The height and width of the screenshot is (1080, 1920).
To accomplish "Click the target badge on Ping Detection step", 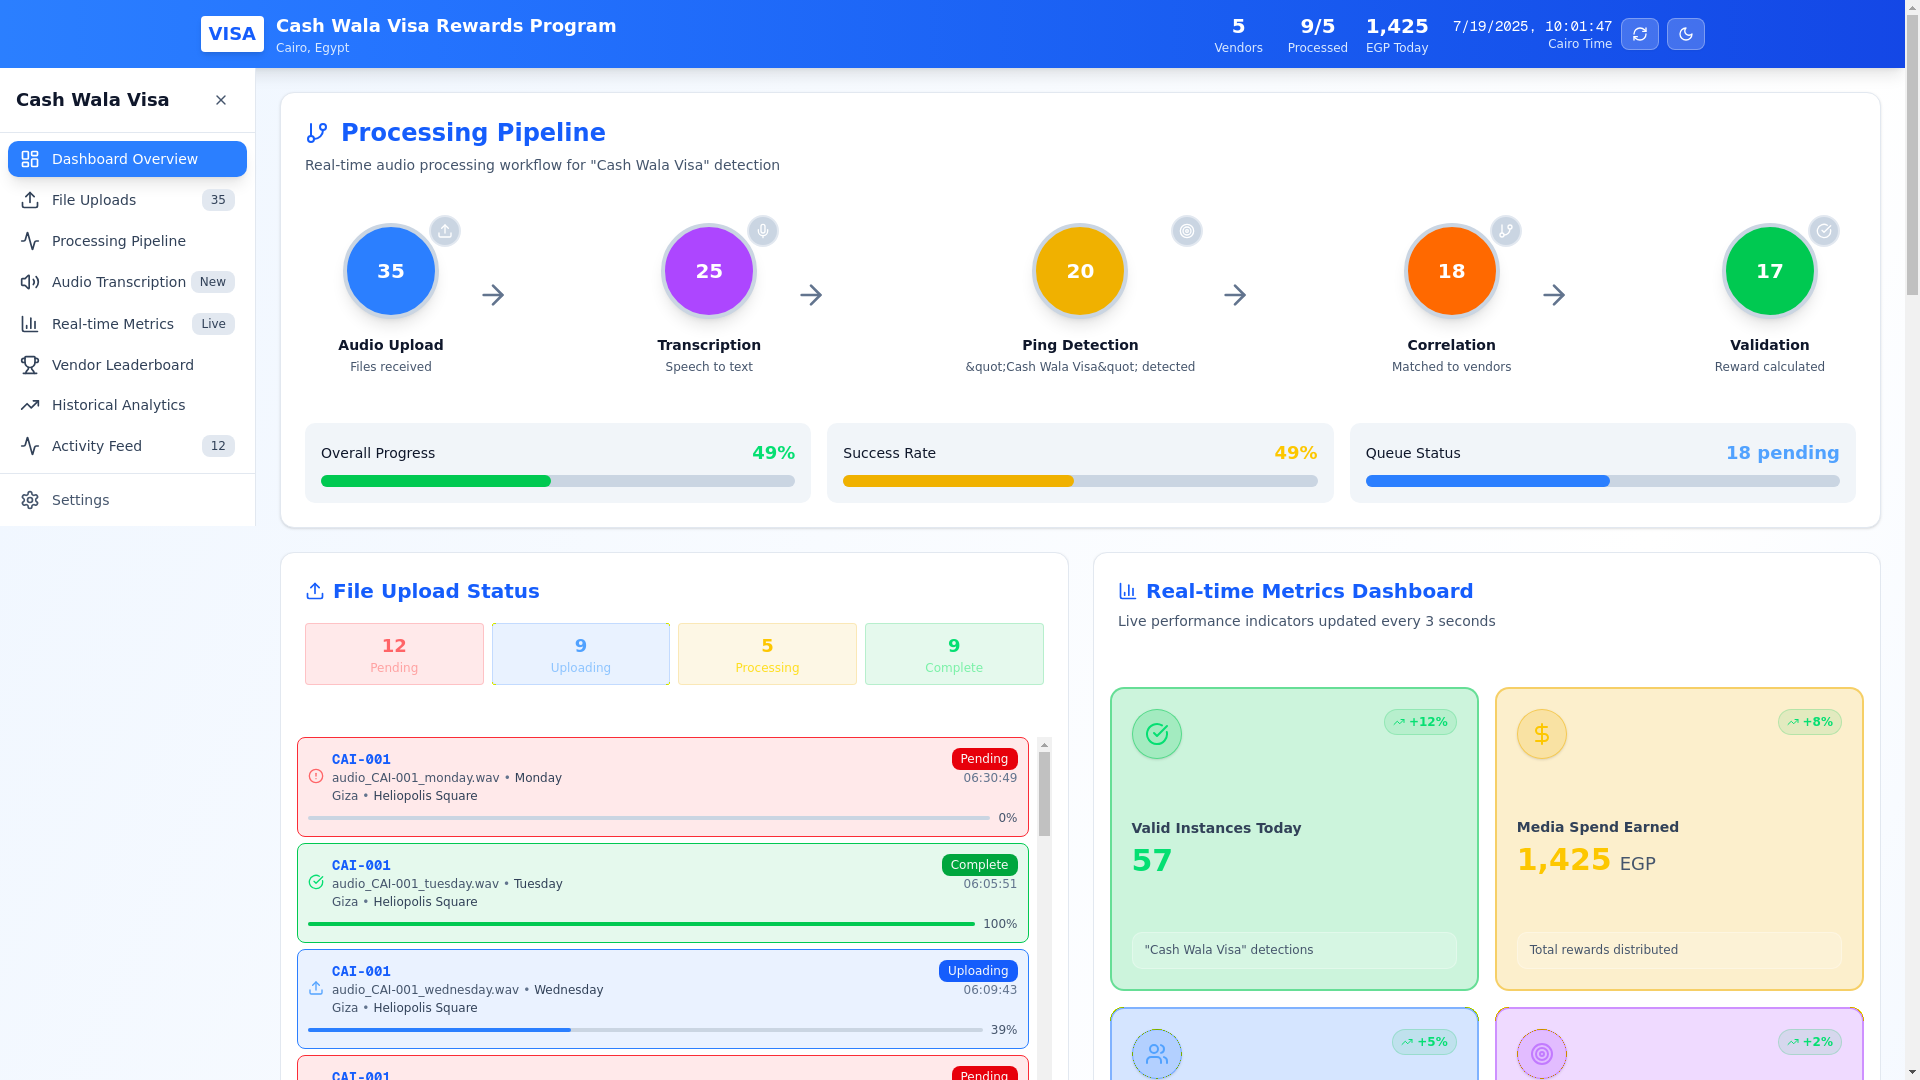I will pos(1187,231).
